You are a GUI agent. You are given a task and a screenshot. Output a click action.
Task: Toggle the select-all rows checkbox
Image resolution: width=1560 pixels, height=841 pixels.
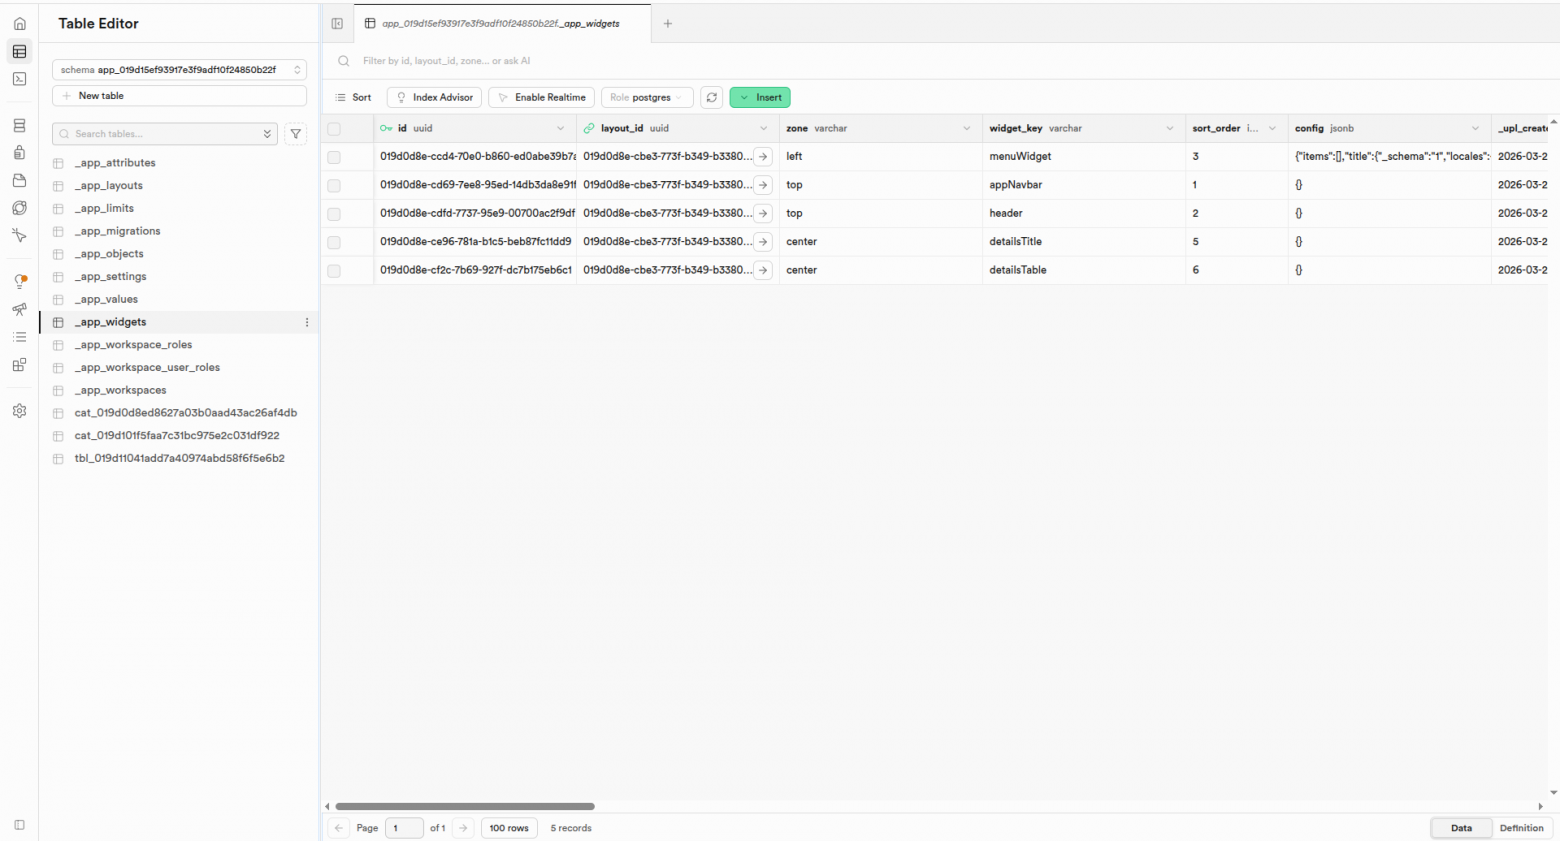click(334, 129)
